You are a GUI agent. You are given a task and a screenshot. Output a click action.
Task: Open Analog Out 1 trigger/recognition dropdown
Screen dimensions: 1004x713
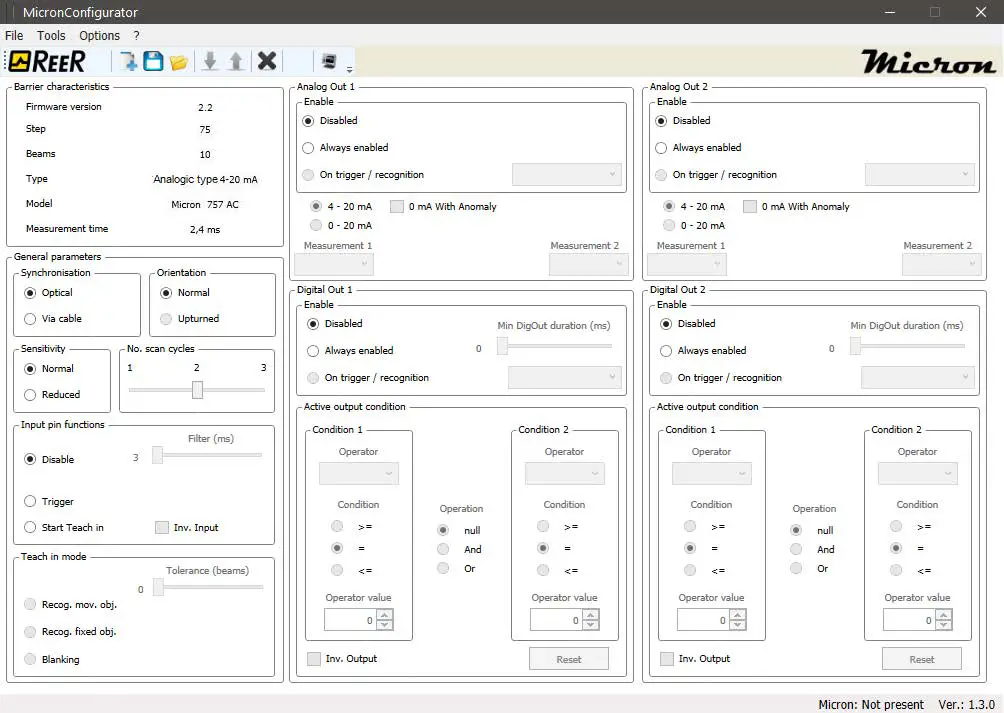coord(566,175)
